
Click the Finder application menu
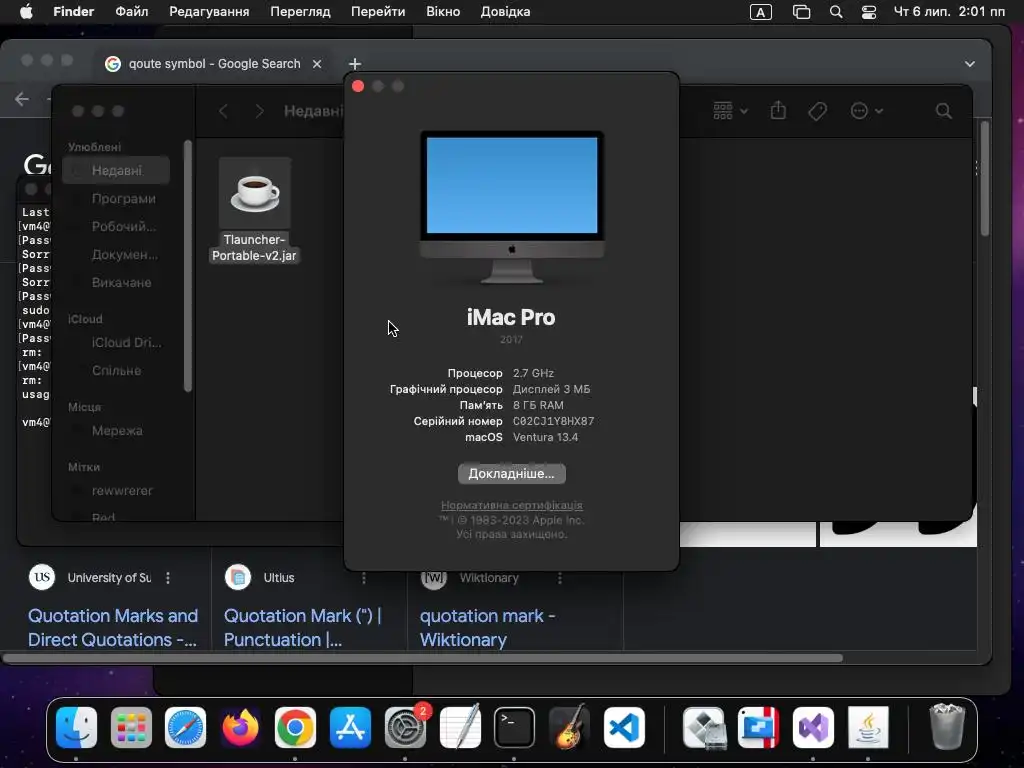73,12
